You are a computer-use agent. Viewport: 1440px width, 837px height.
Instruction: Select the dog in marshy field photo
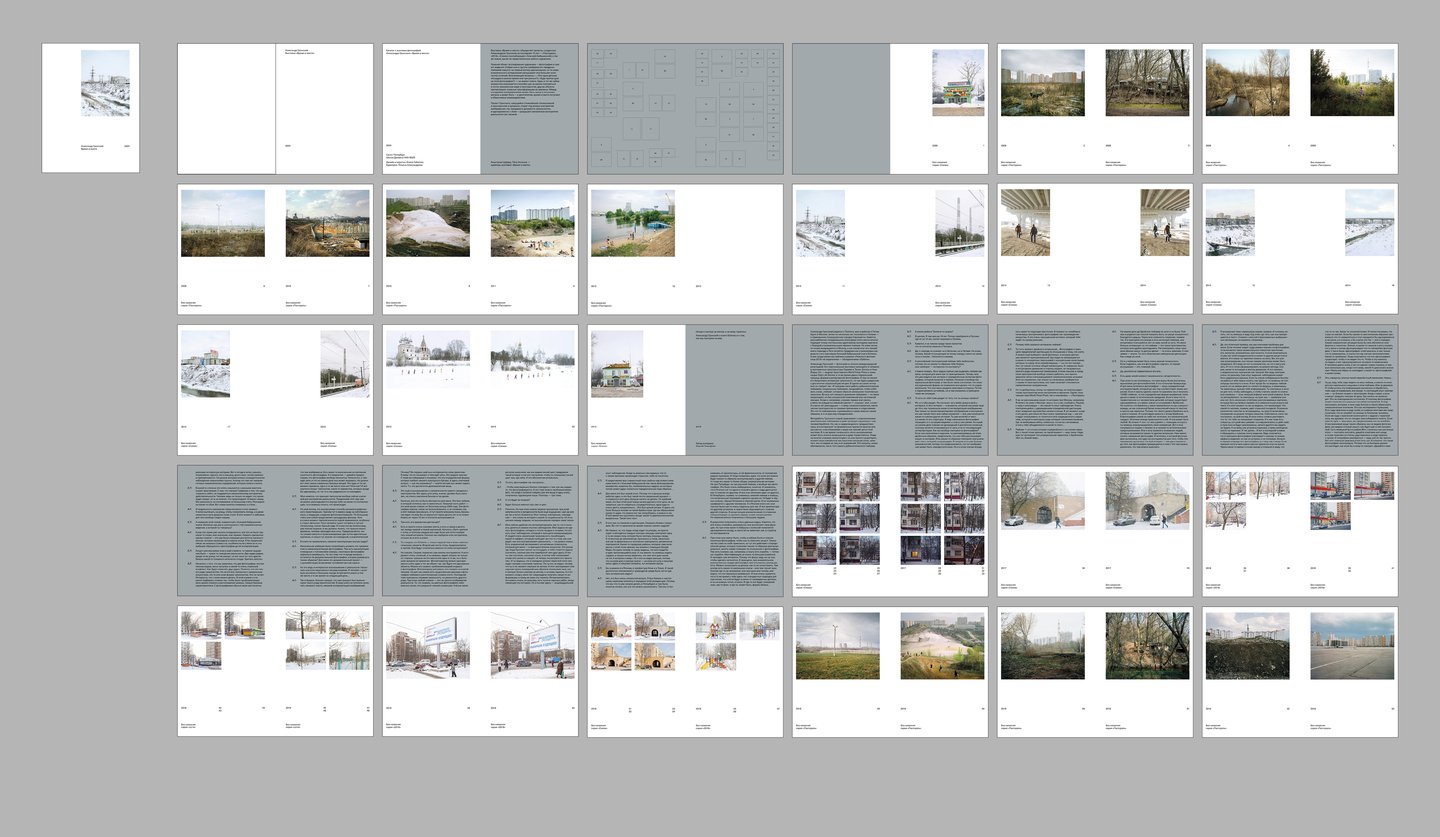click(x=1042, y=83)
